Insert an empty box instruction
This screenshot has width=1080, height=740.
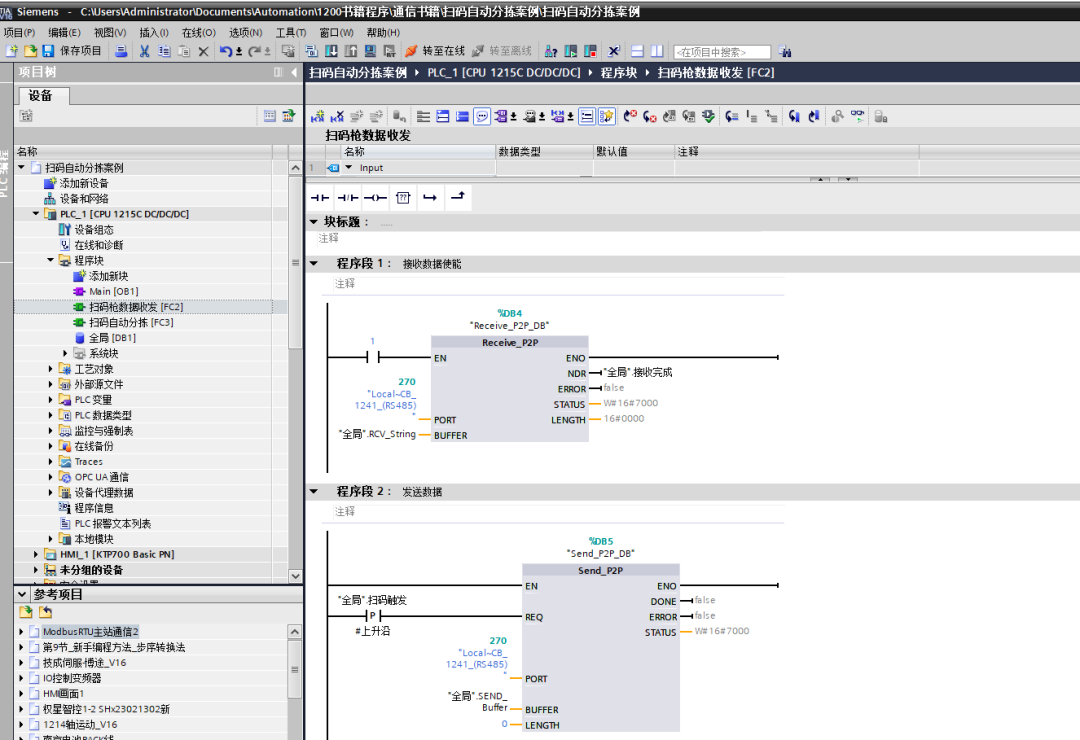(403, 198)
